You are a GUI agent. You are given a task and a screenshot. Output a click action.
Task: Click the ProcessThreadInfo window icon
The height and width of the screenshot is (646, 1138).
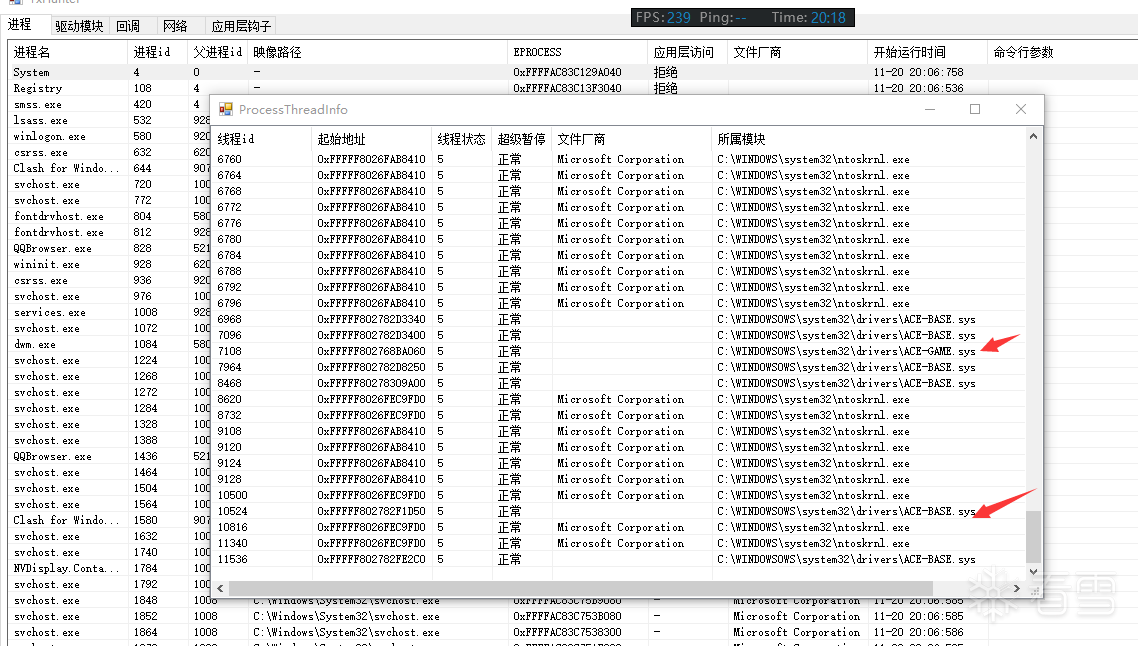[x=226, y=110]
